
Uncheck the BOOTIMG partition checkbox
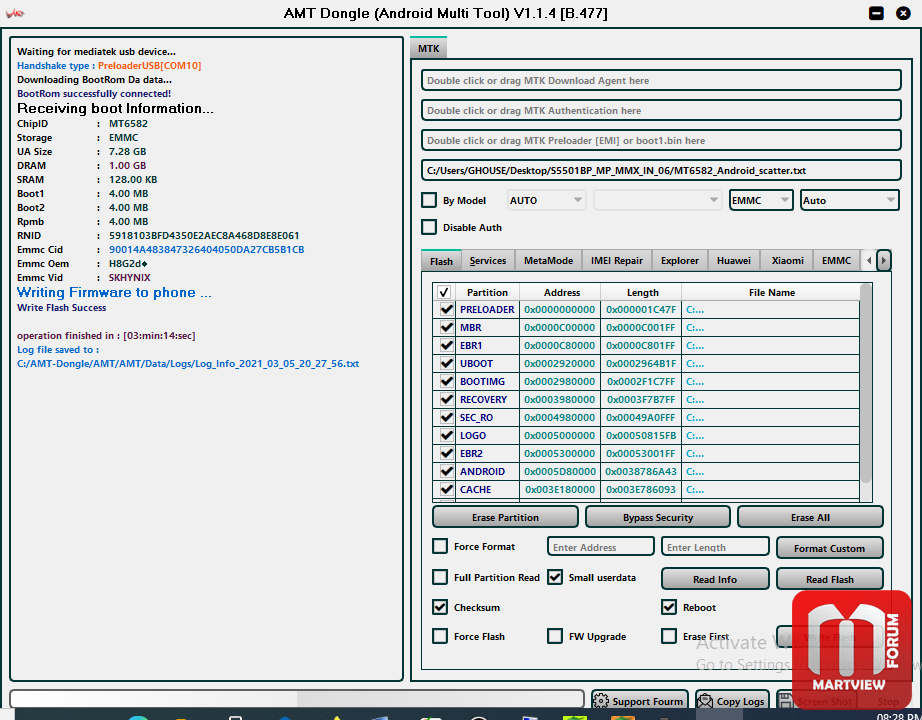[x=446, y=381]
